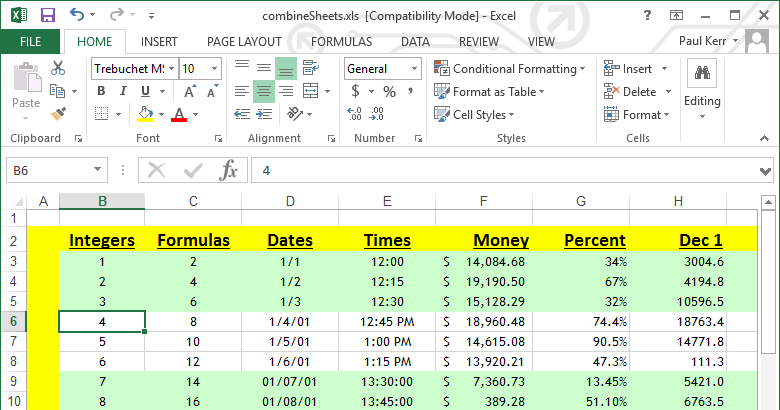Click the Select All corner triangle
Screen dimensions: 780x410
(x=18, y=202)
